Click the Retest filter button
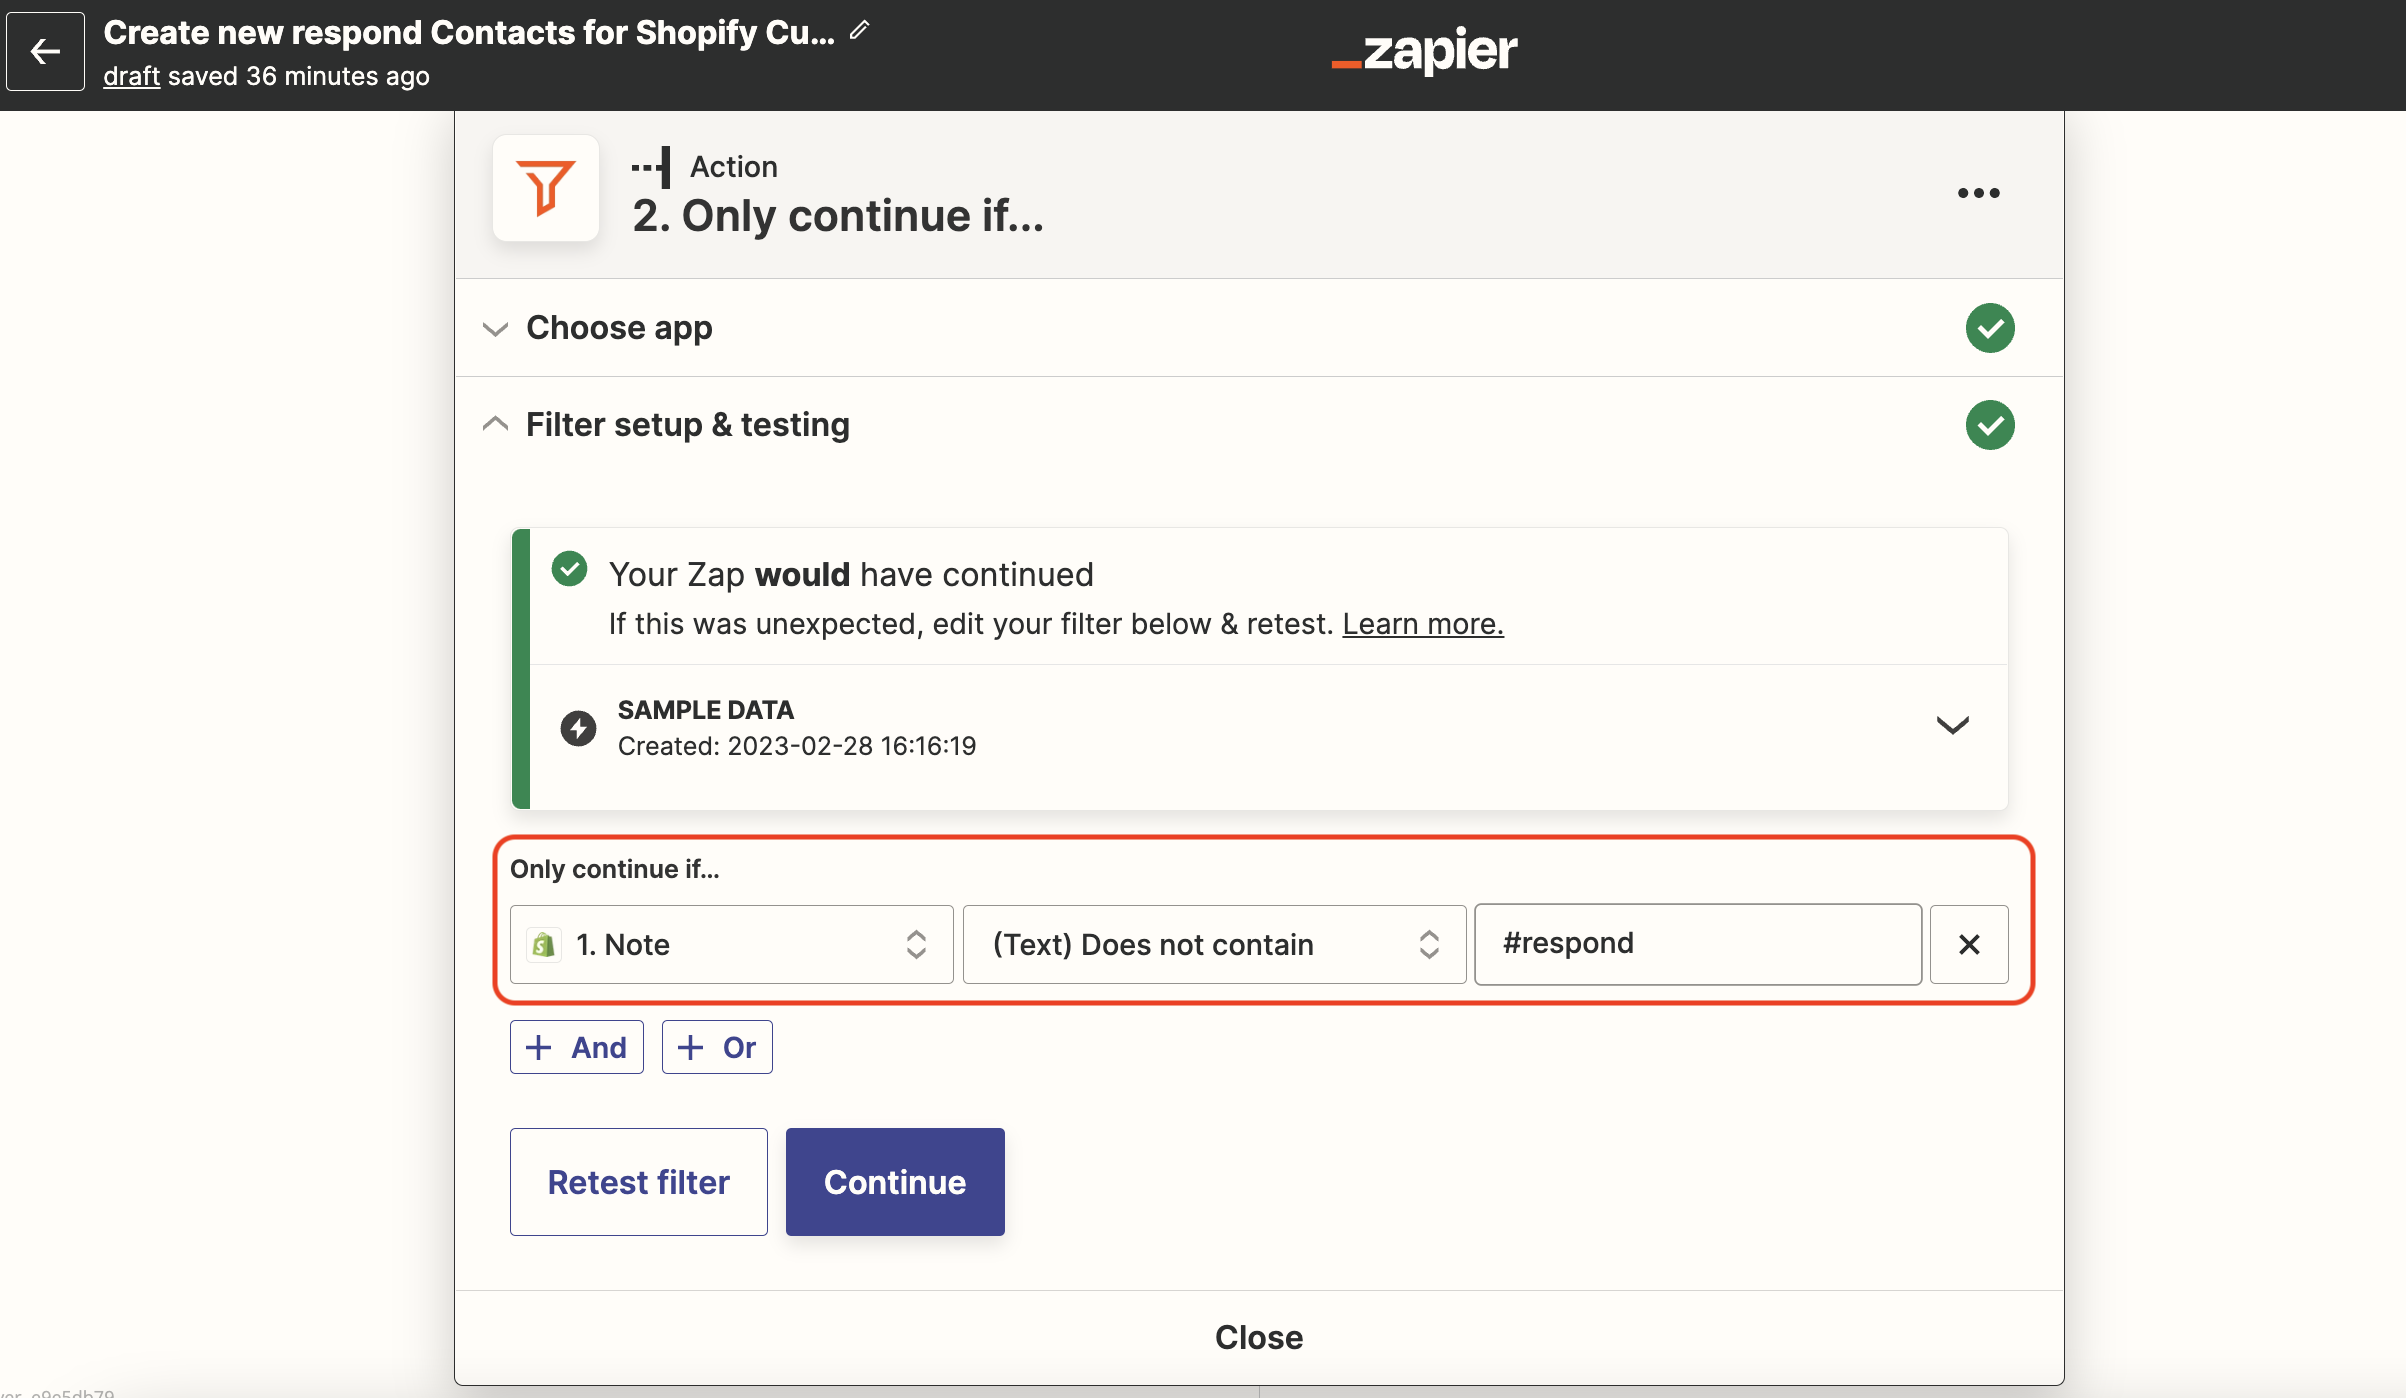 [x=638, y=1182]
